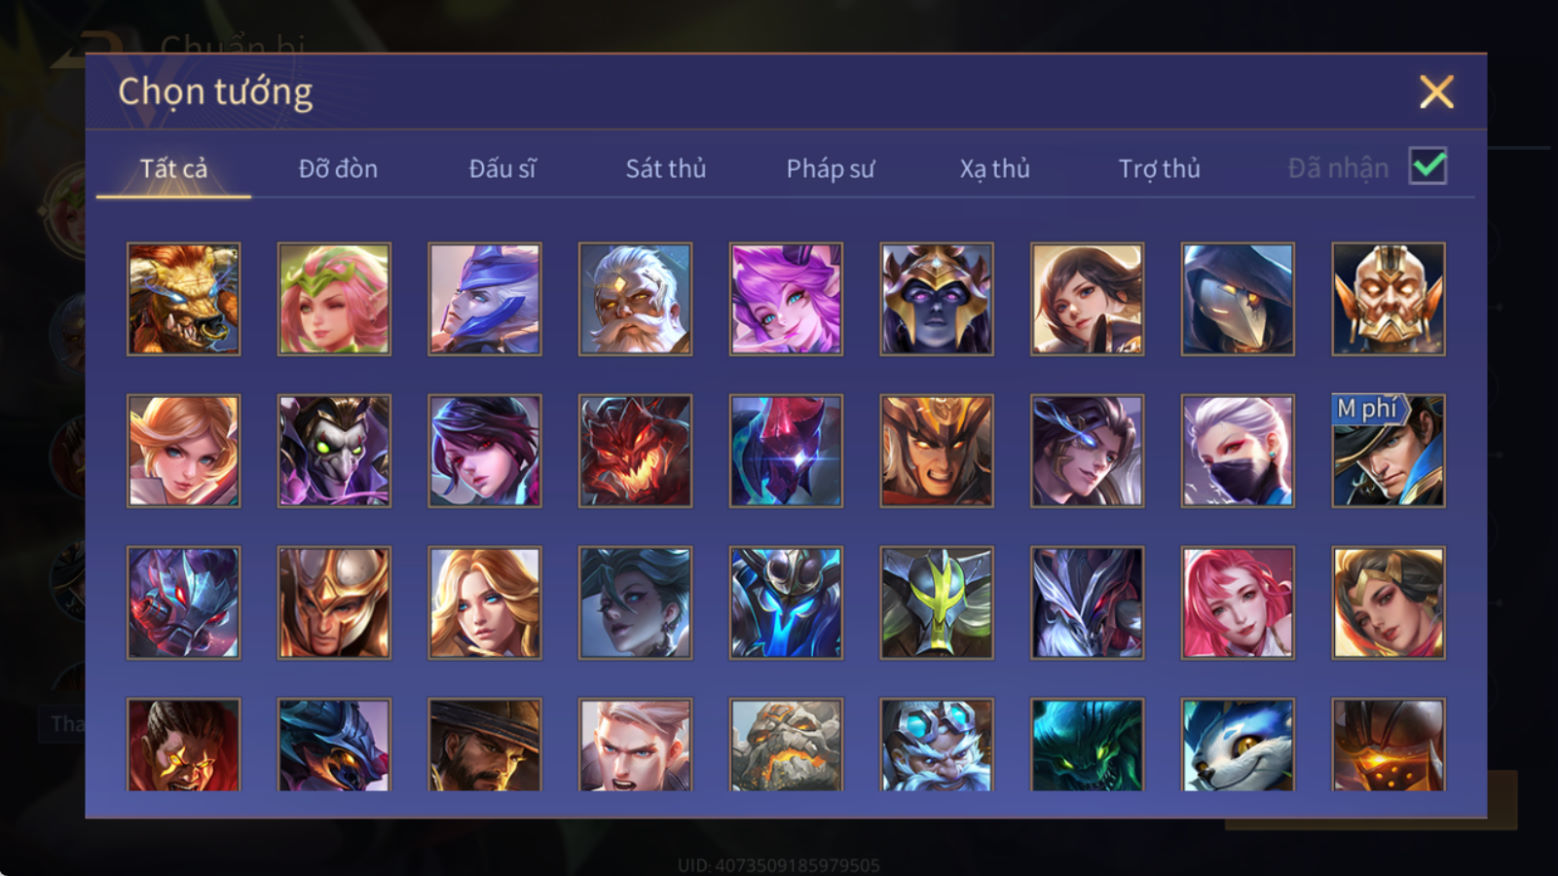The width and height of the screenshot is (1558, 876).
Task: Select the purple-haired horned girl hero
Action: click(x=786, y=299)
